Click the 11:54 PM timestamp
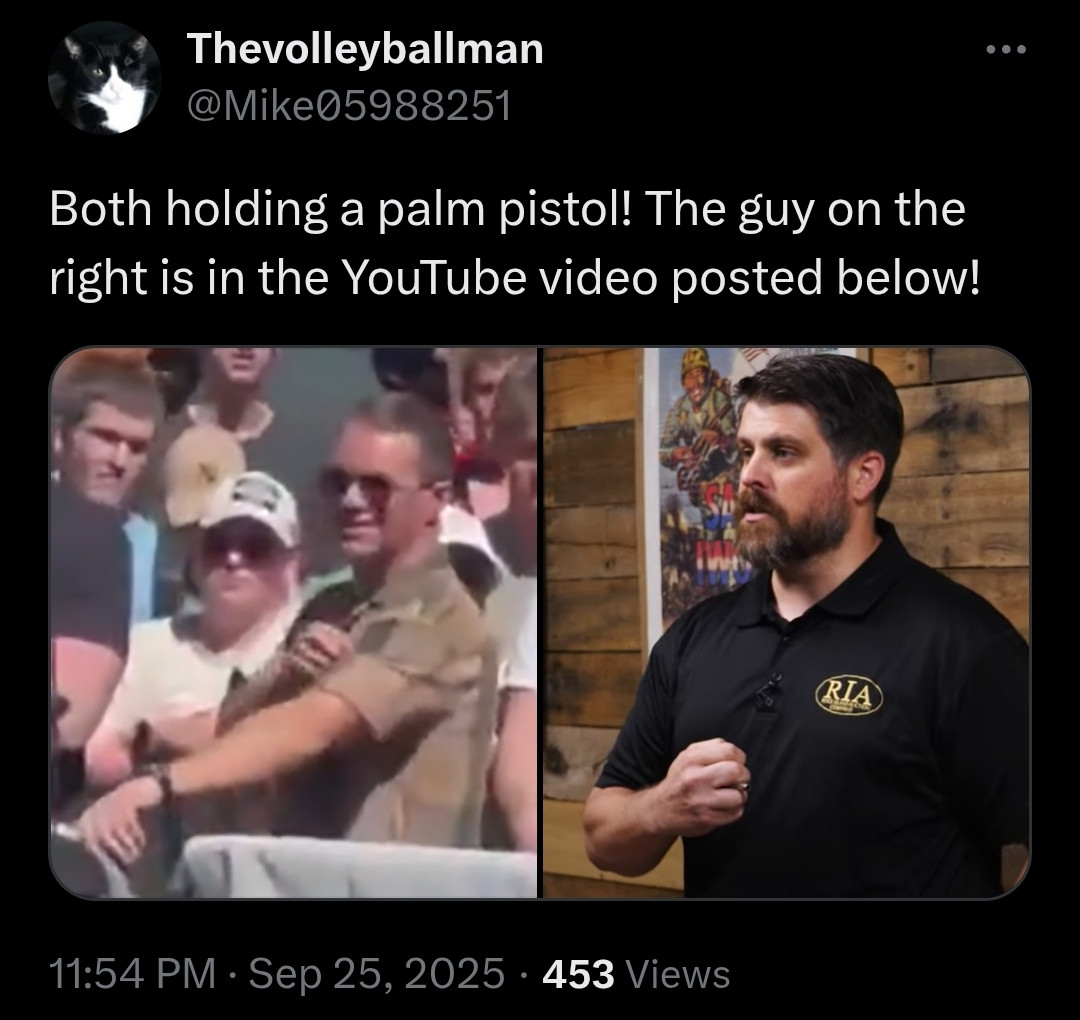 [133, 975]
